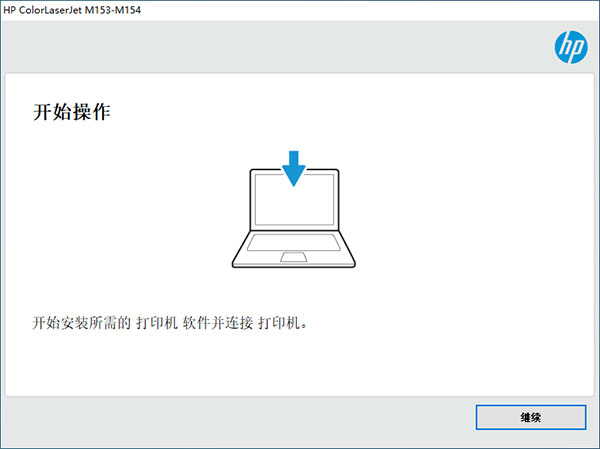Click the 软件并连接 text in the description
The height and width of the screenshot is (449, 600).
(217, 323)
